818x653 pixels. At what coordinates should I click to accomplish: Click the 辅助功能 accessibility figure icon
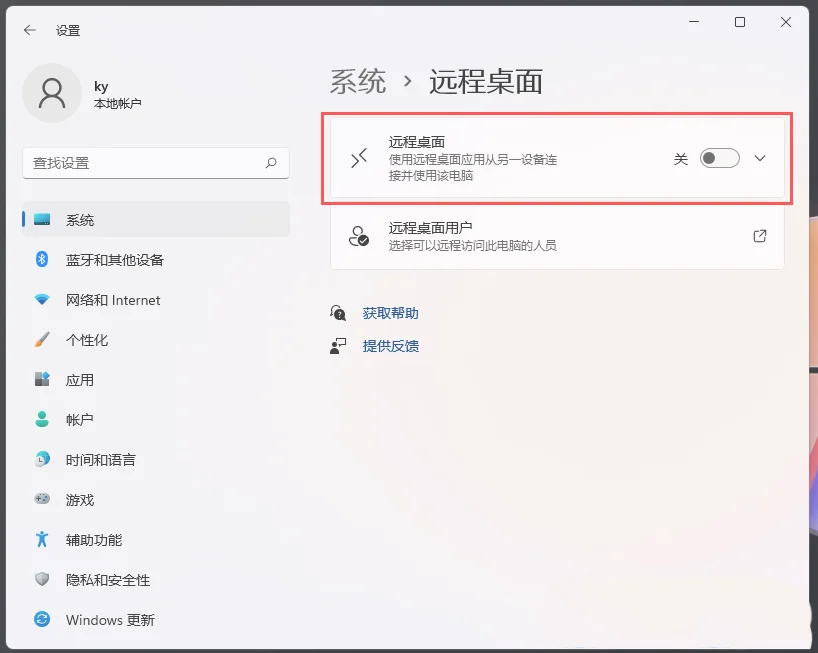[42, 539]
